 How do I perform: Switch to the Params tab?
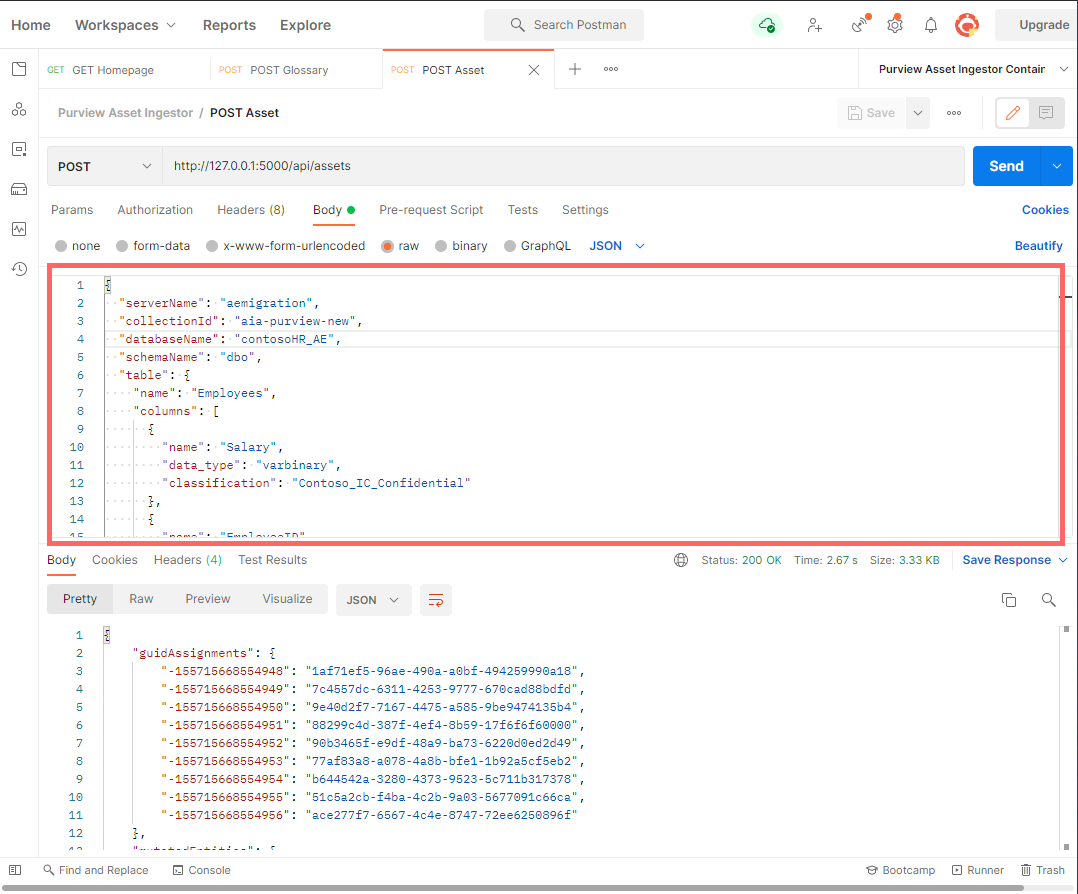point(72,210)
